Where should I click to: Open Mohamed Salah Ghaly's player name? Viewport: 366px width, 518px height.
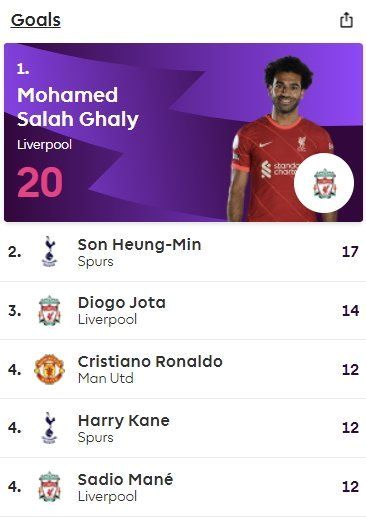click(78, 107)
